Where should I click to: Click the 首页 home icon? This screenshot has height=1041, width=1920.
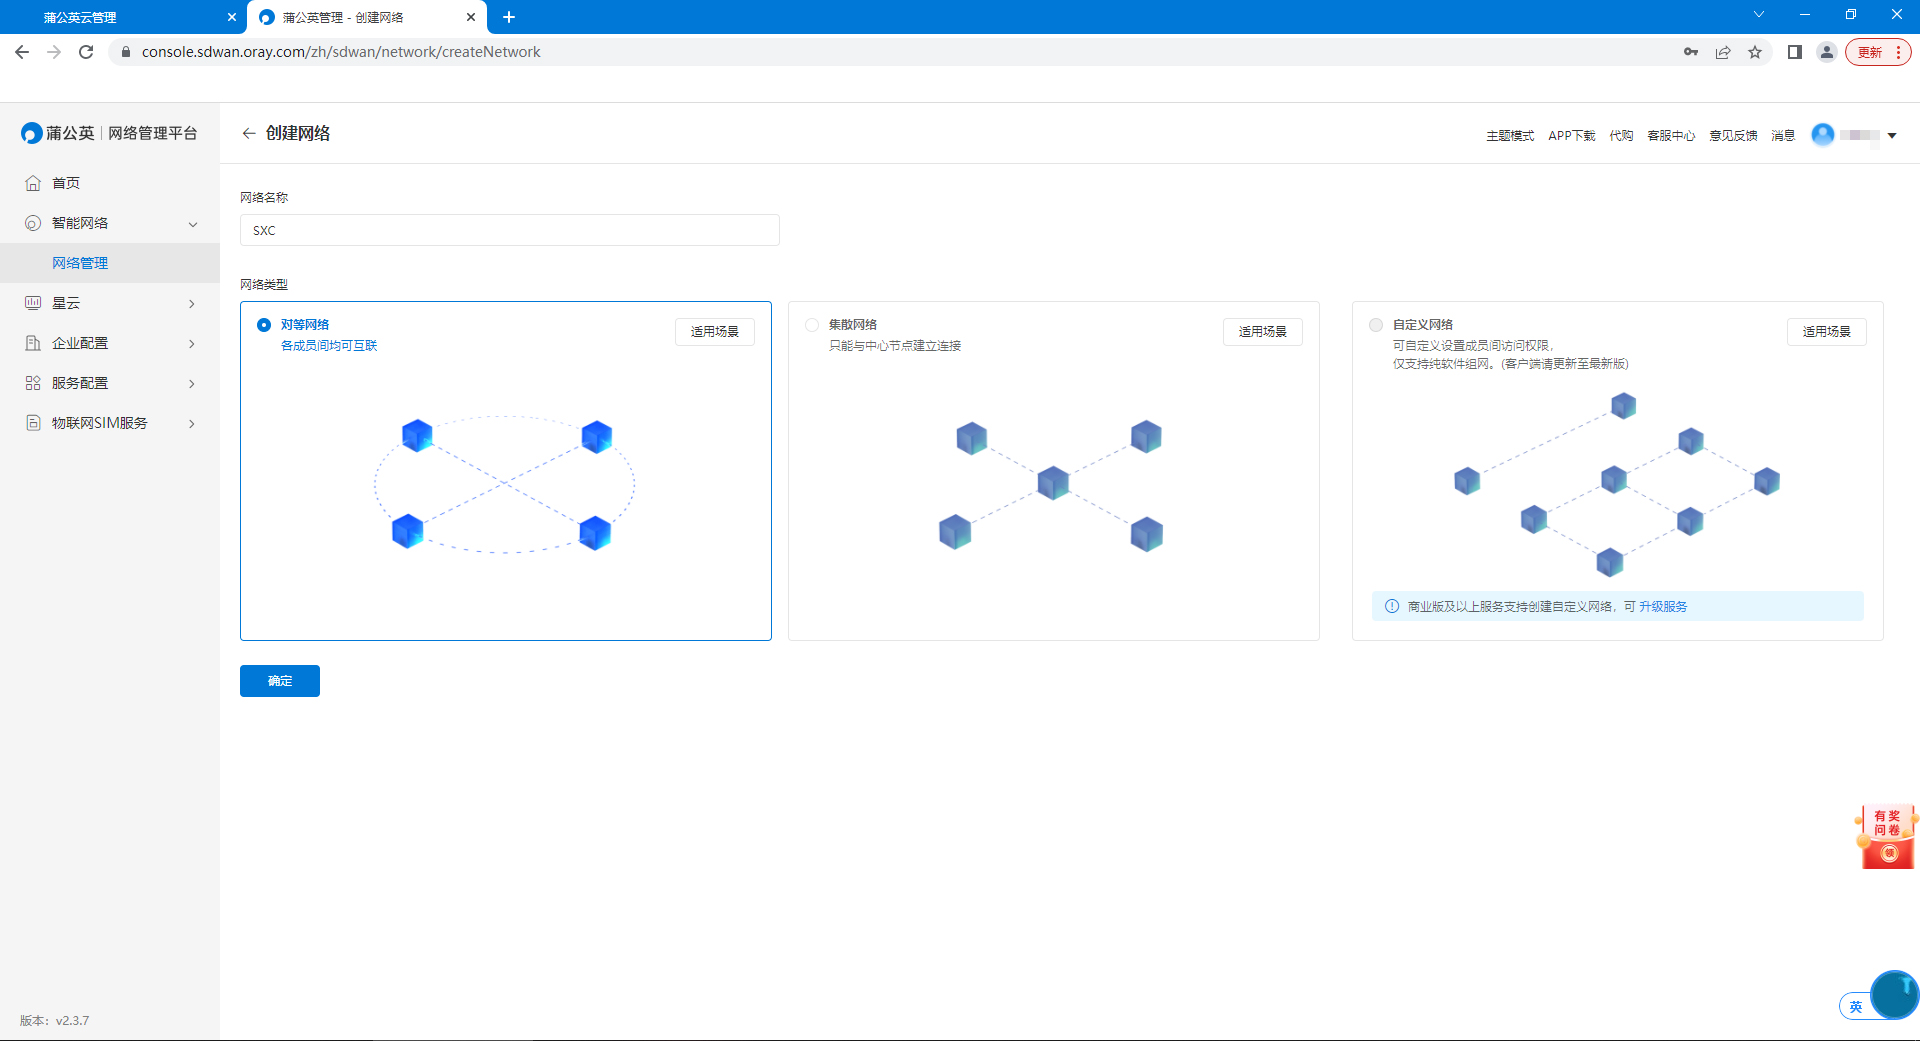click(x=33, y=183)
